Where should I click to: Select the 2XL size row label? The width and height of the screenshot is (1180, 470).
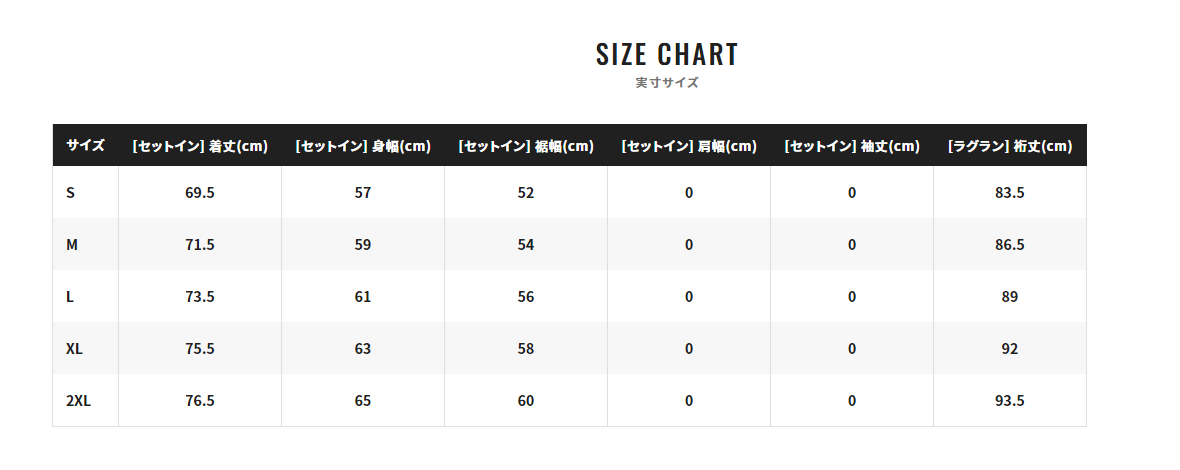click(x=78, y=401)
